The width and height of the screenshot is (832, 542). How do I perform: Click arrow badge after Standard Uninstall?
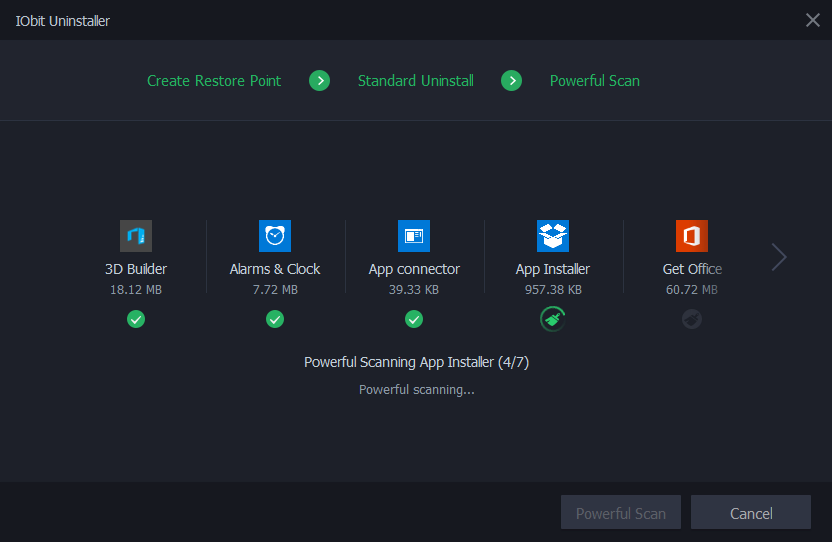[x=512, y=81]
